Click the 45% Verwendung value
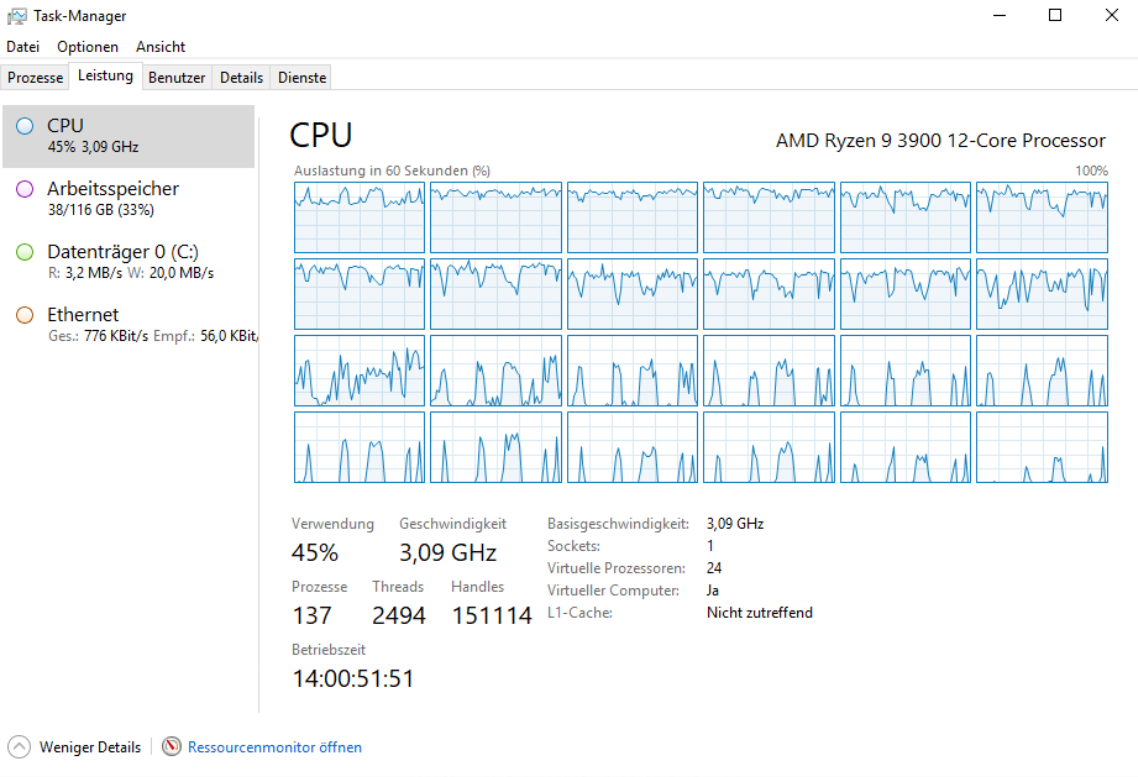 pos(314,553)
